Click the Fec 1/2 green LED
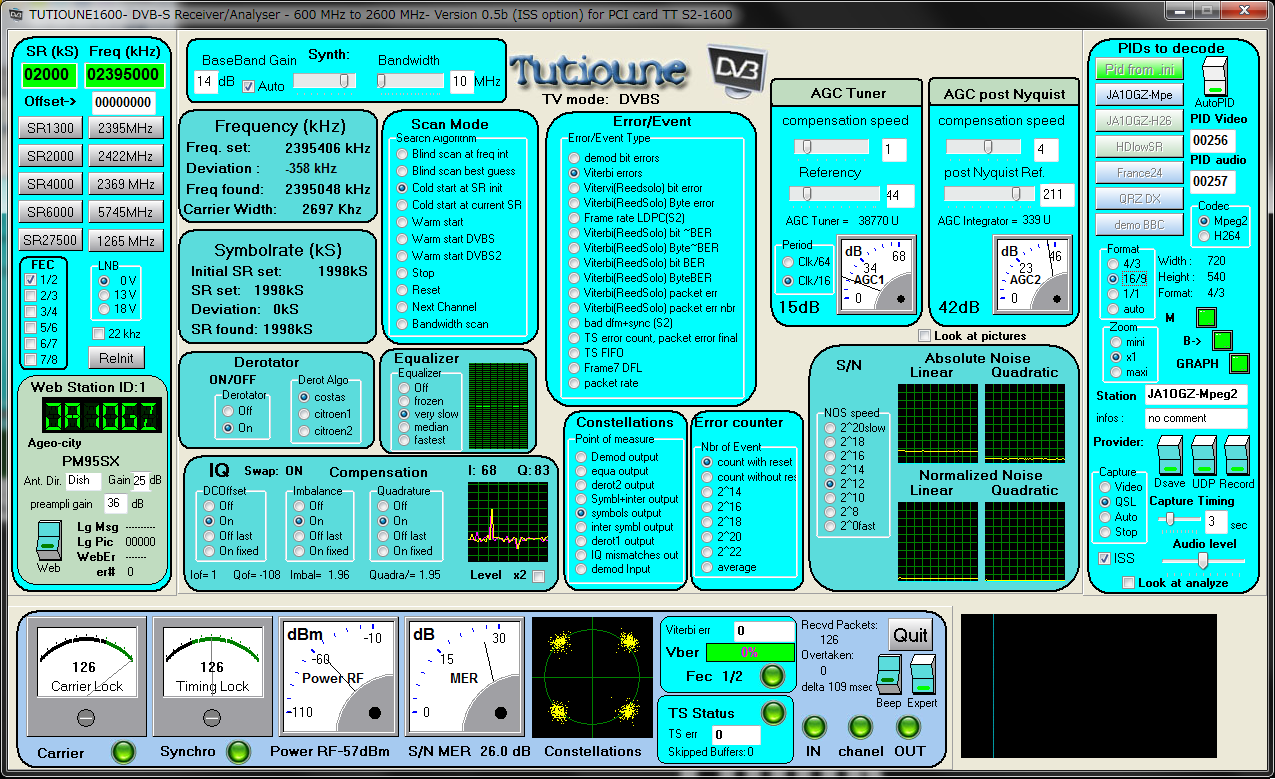 (x=771, y=676)
